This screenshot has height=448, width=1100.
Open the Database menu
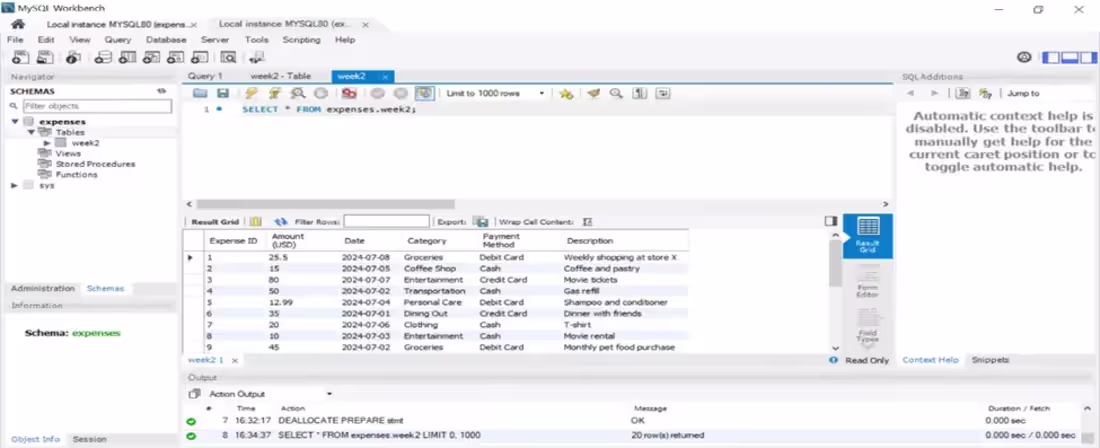166,40
